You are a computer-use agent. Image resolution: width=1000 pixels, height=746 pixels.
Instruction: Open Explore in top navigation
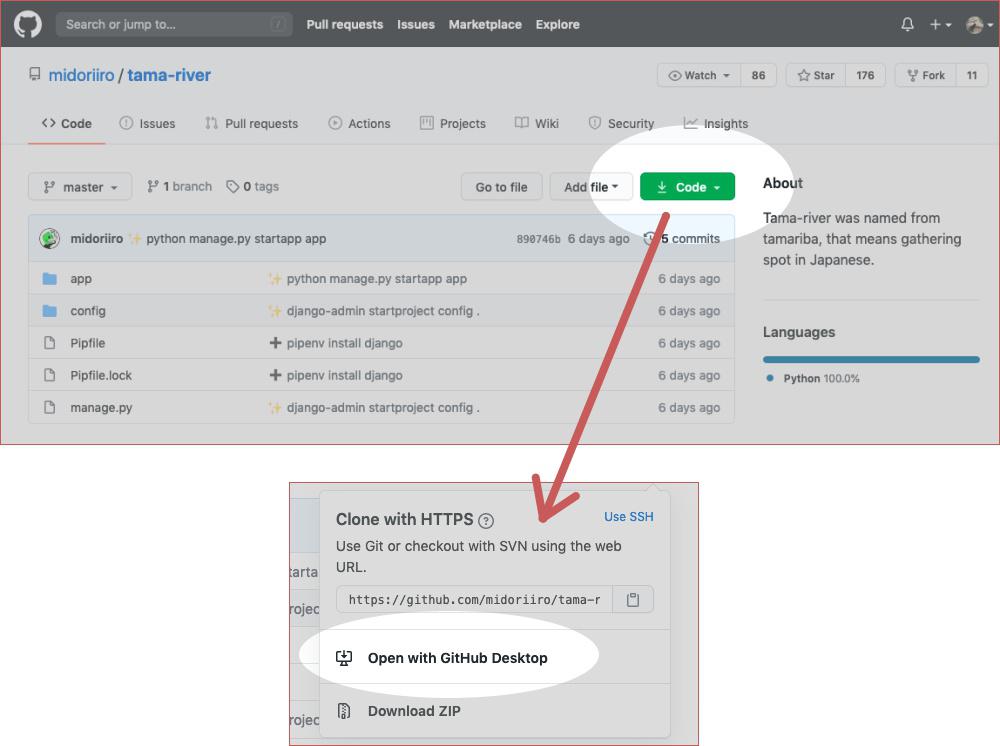pos(557,24)
